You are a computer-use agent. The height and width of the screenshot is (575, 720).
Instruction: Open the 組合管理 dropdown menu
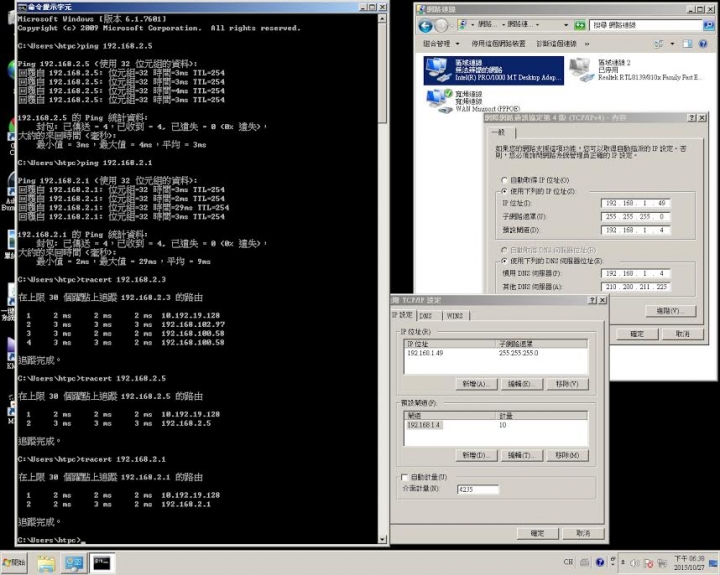point(441,44)
